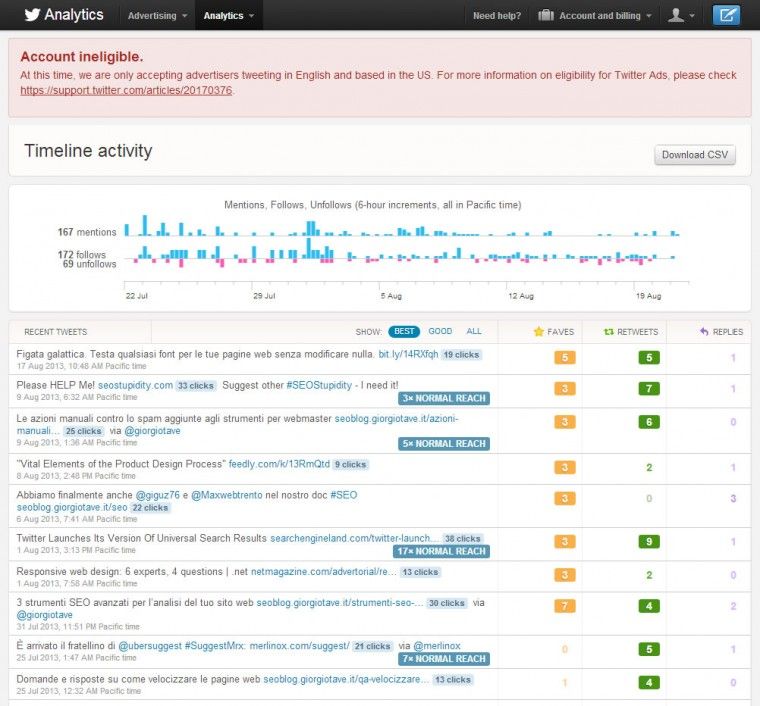Viewport: 760px width, 706px height.
Task: Click the reply arrow icon in Replies header
Action: [x=704, y=331]
